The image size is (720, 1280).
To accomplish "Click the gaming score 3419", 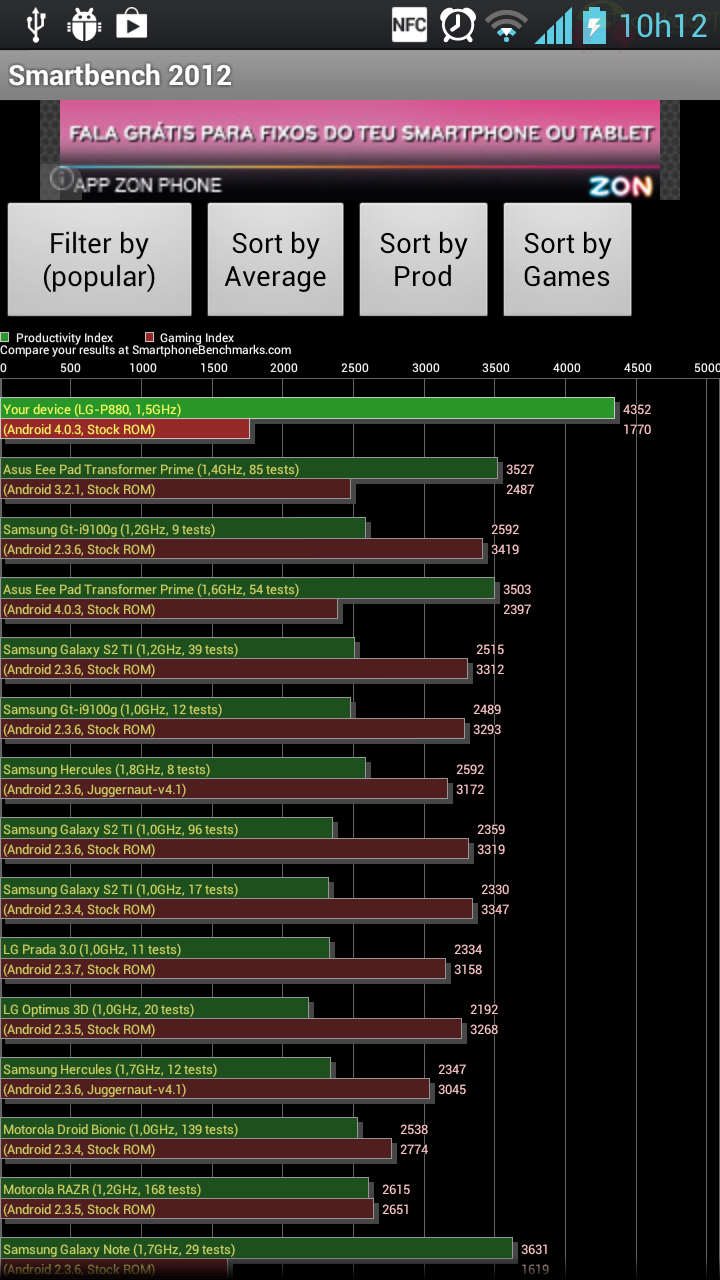I will pyautogui.click(x=505, y=550).
